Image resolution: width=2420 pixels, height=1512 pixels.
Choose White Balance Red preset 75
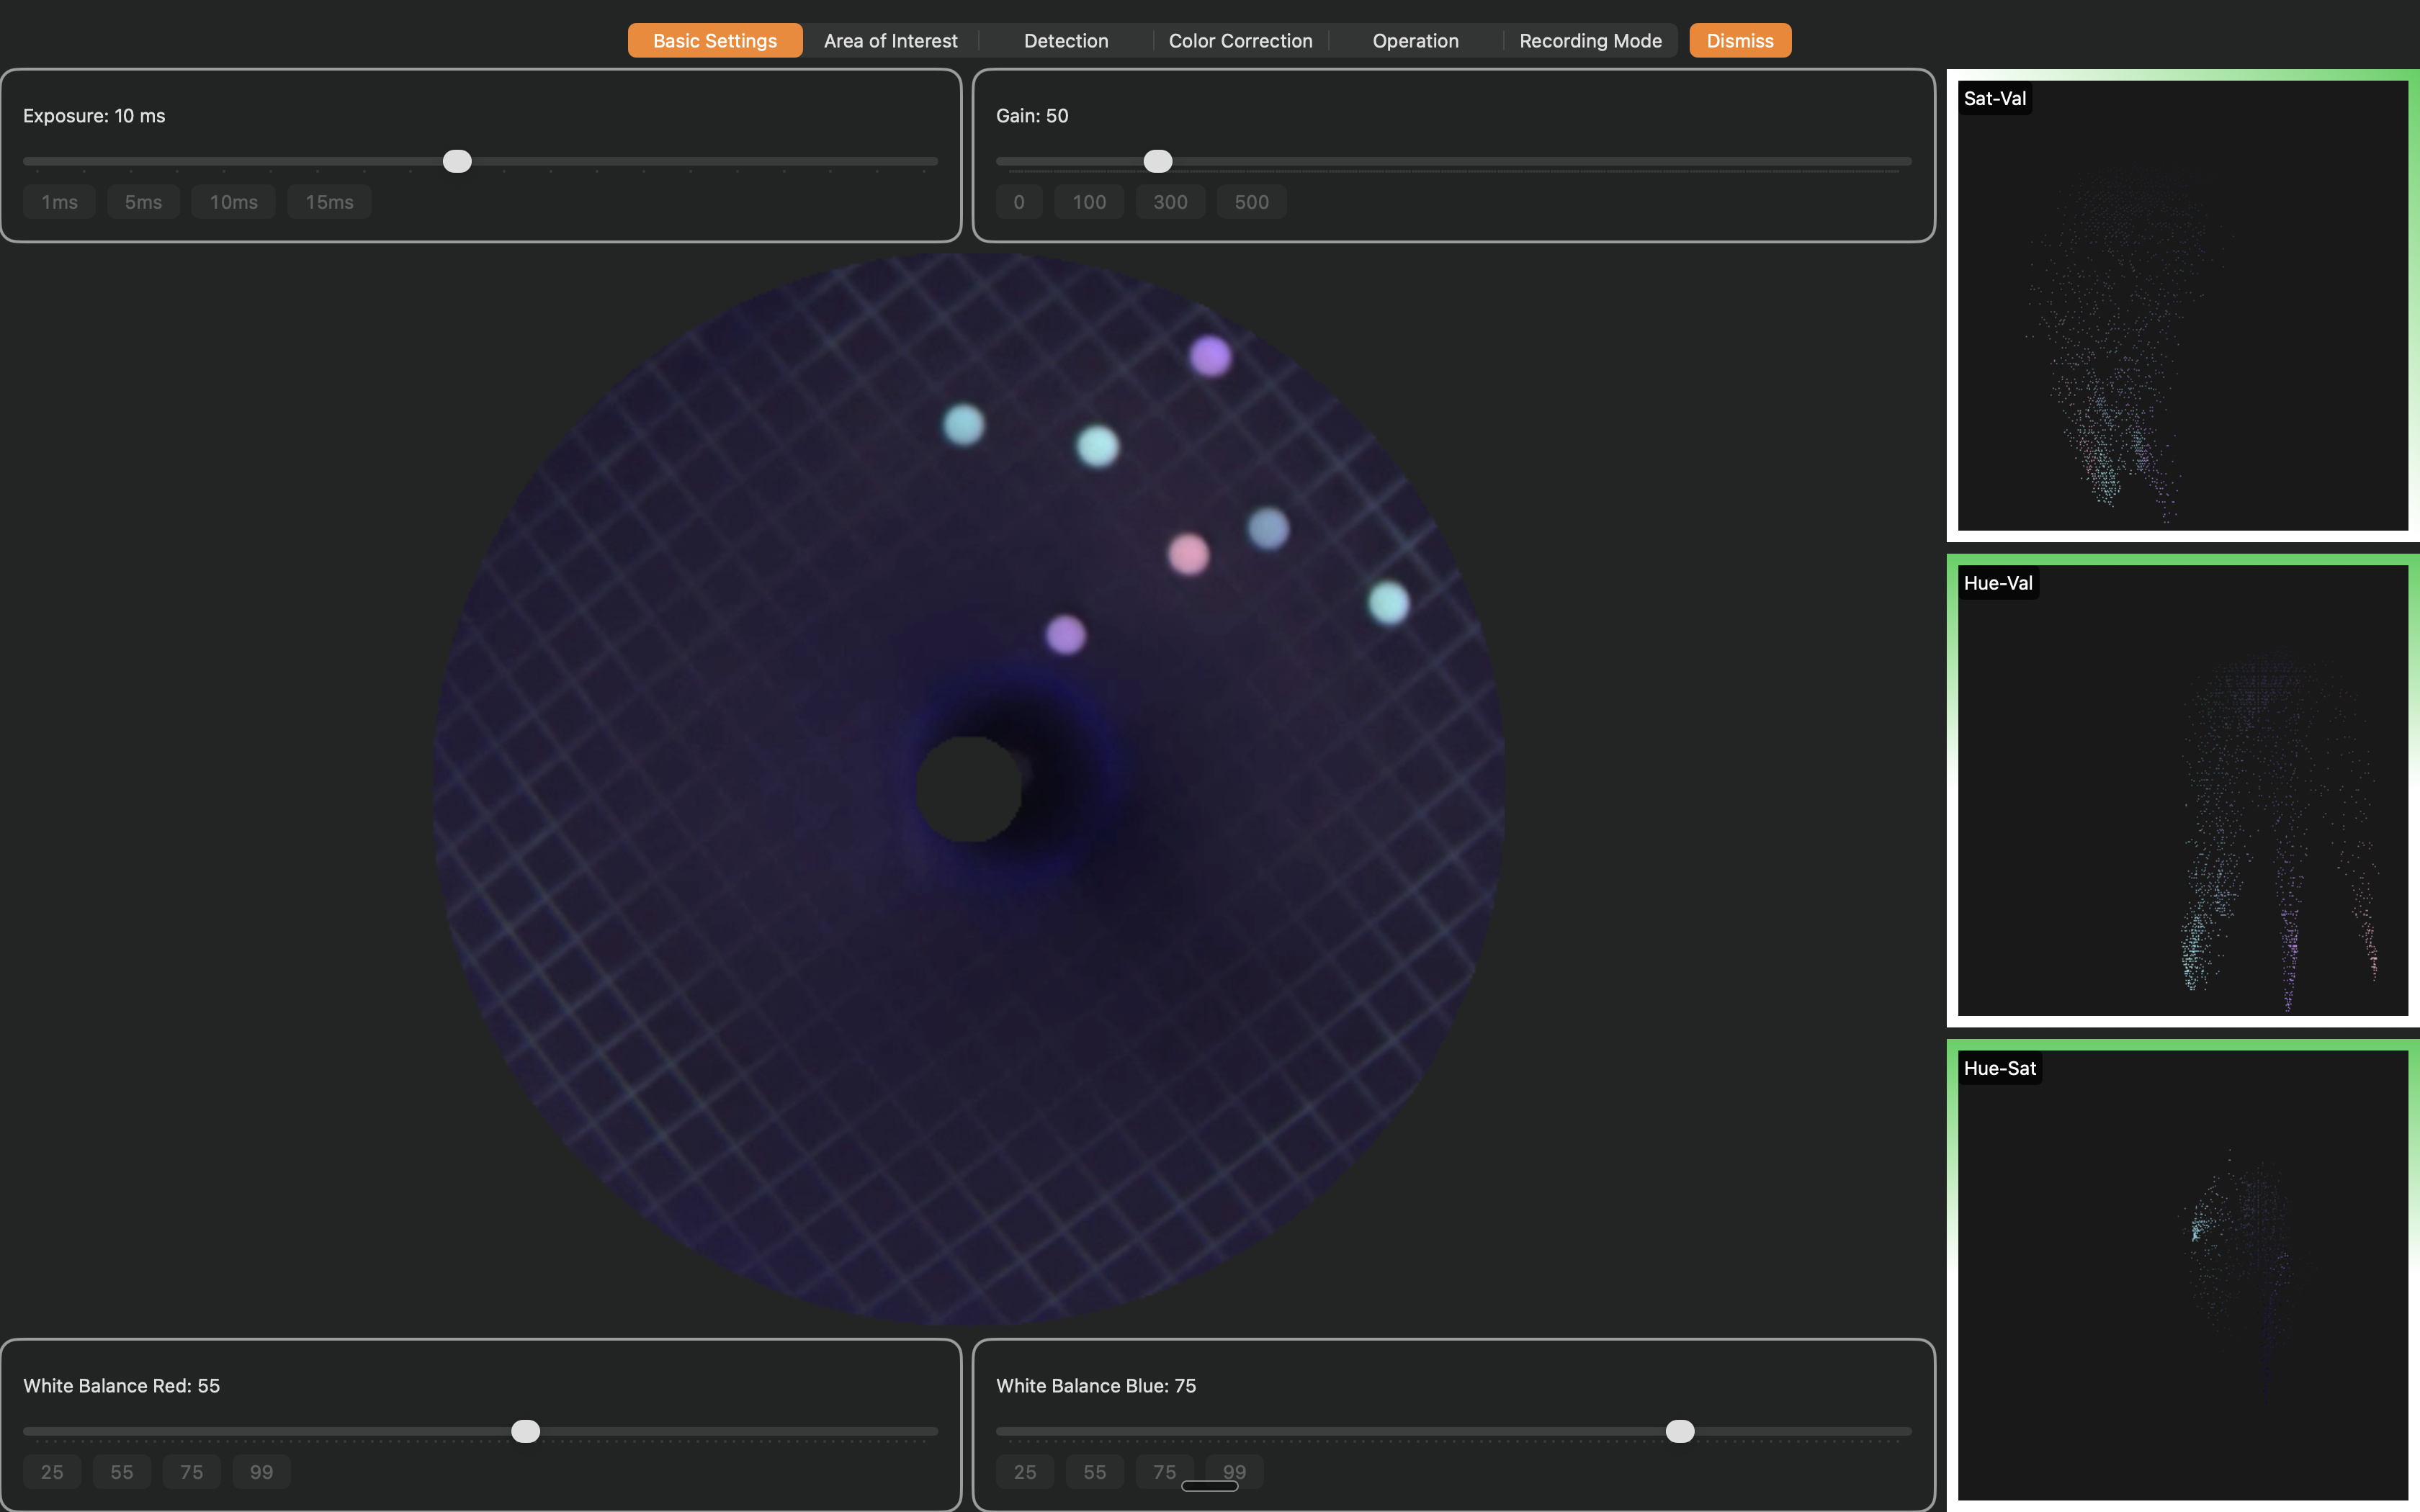tap(191, 1472)
